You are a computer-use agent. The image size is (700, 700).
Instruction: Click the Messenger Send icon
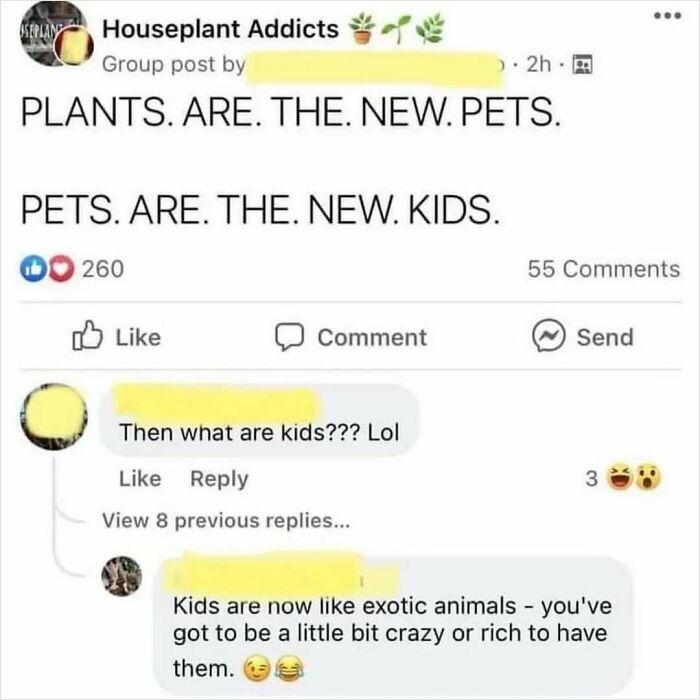[x=549, y=336]
